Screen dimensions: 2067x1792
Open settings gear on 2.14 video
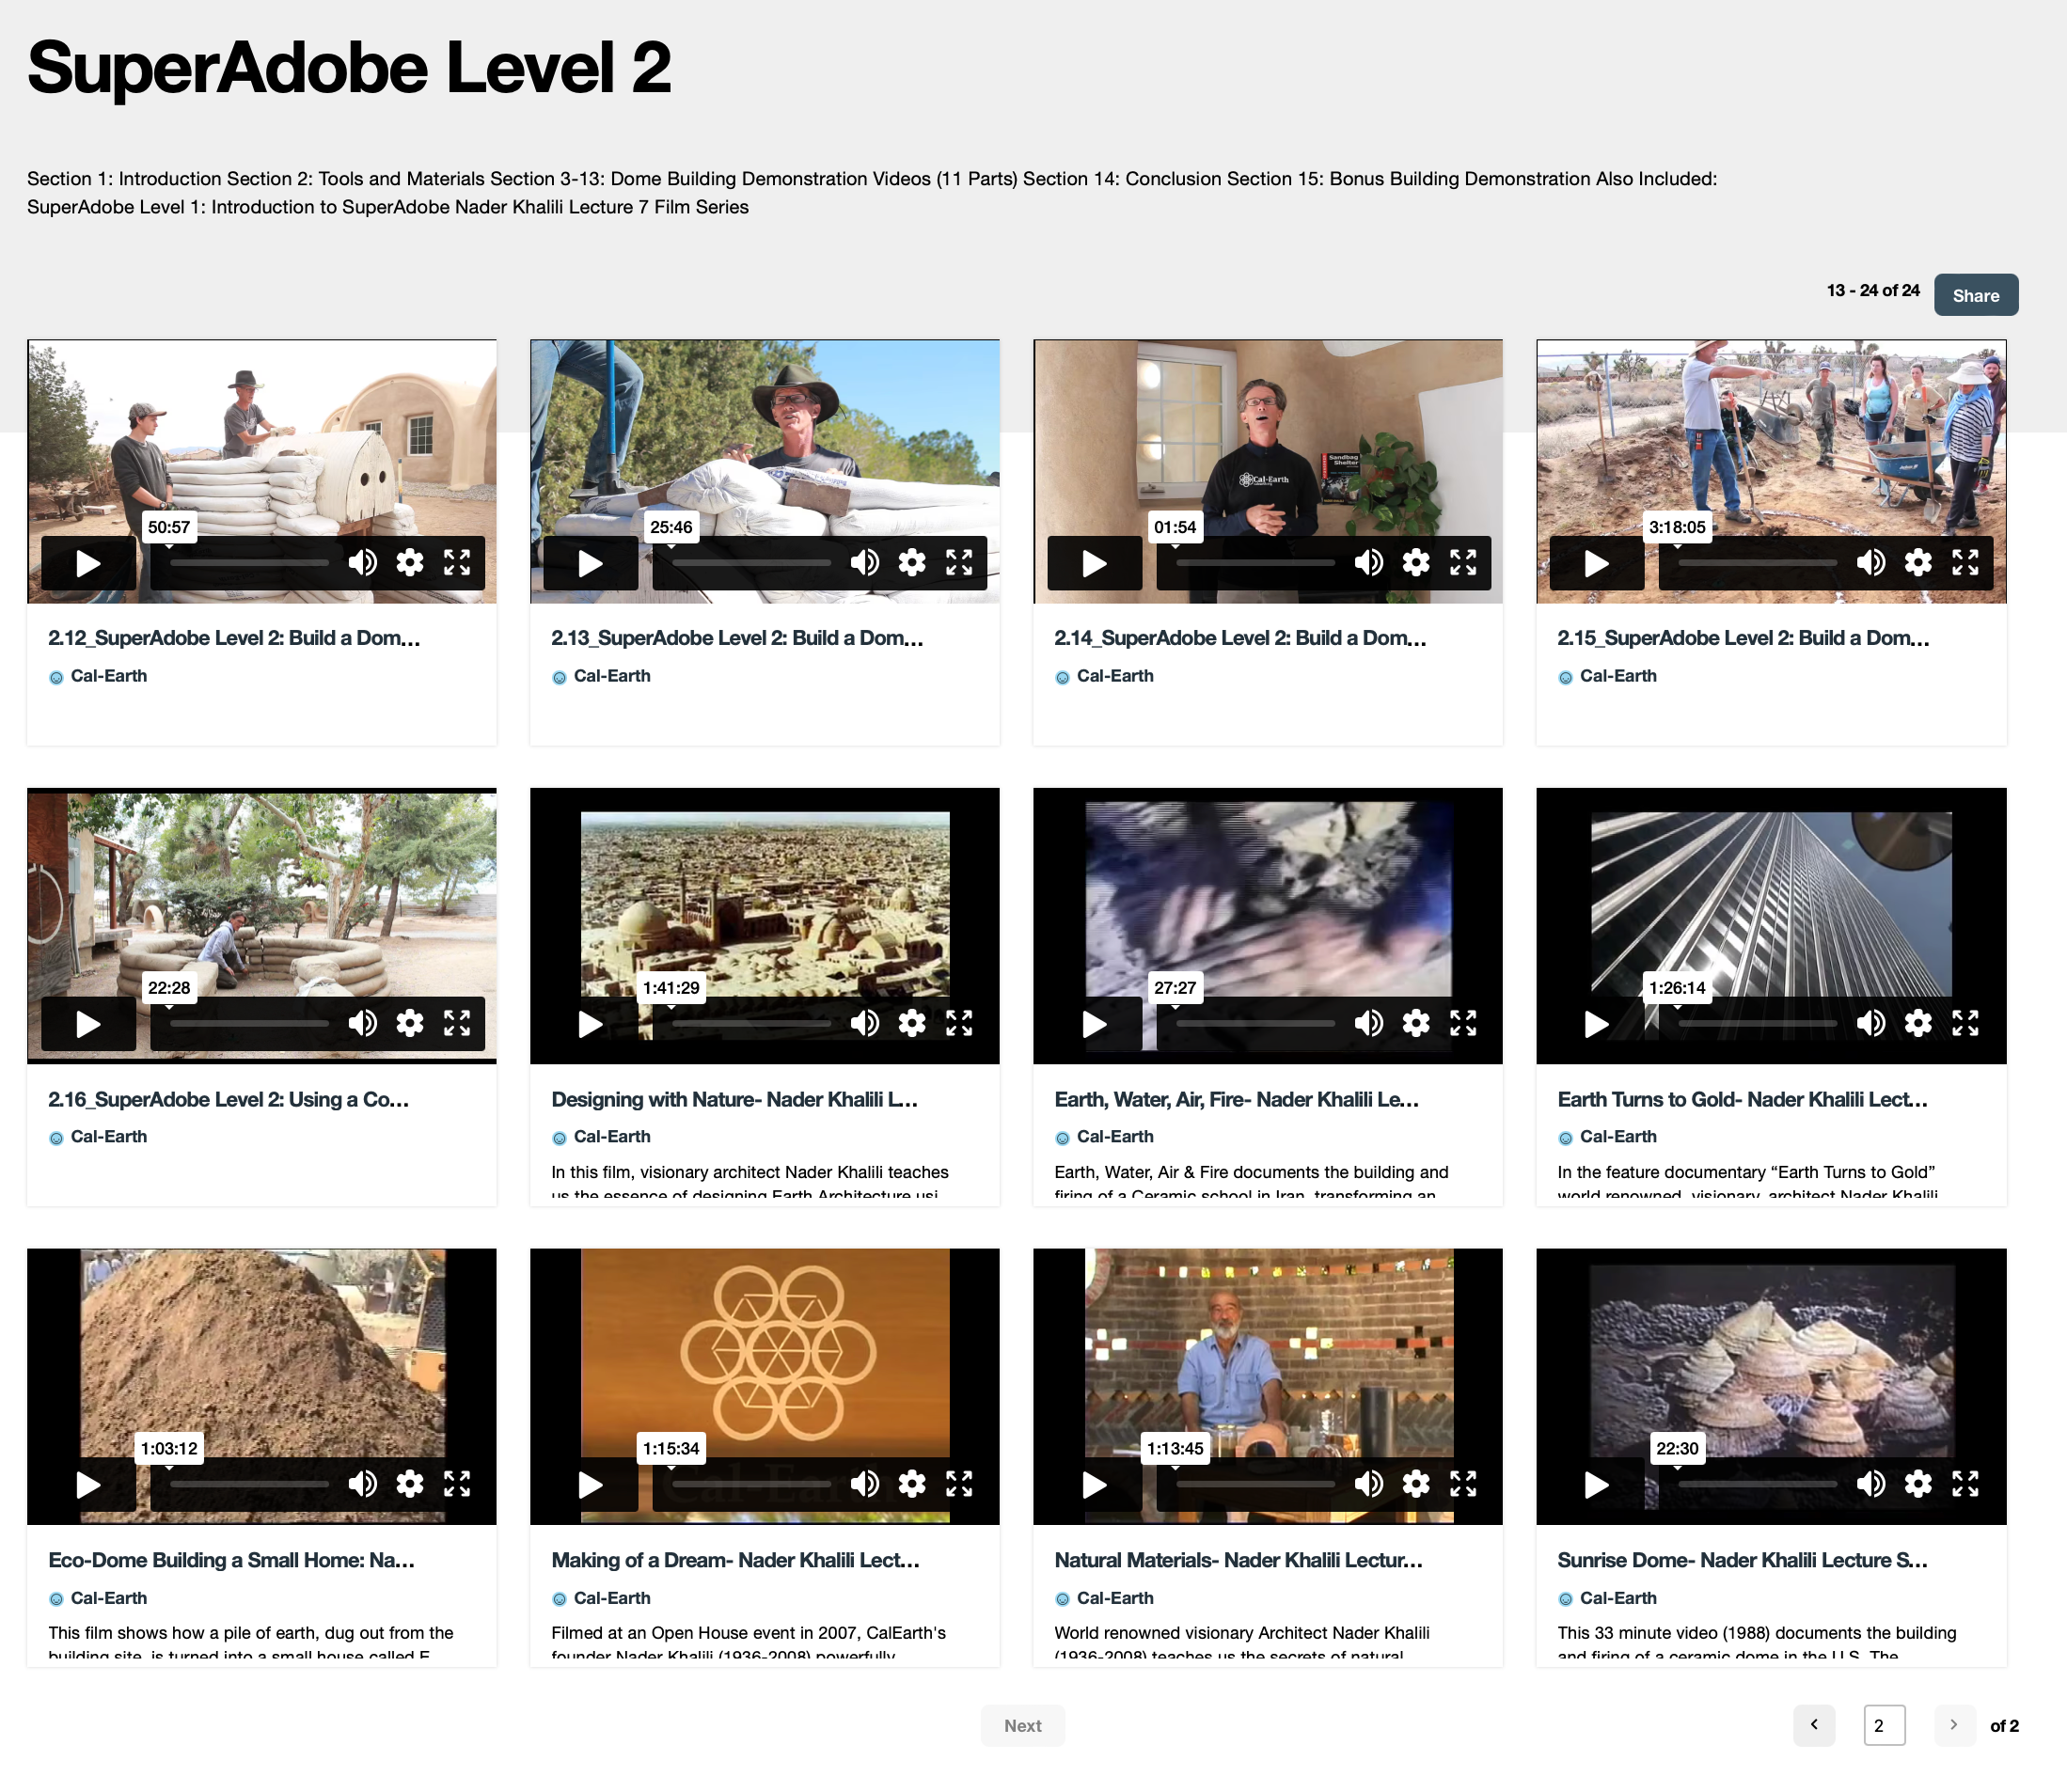(x=1415, y=563)
